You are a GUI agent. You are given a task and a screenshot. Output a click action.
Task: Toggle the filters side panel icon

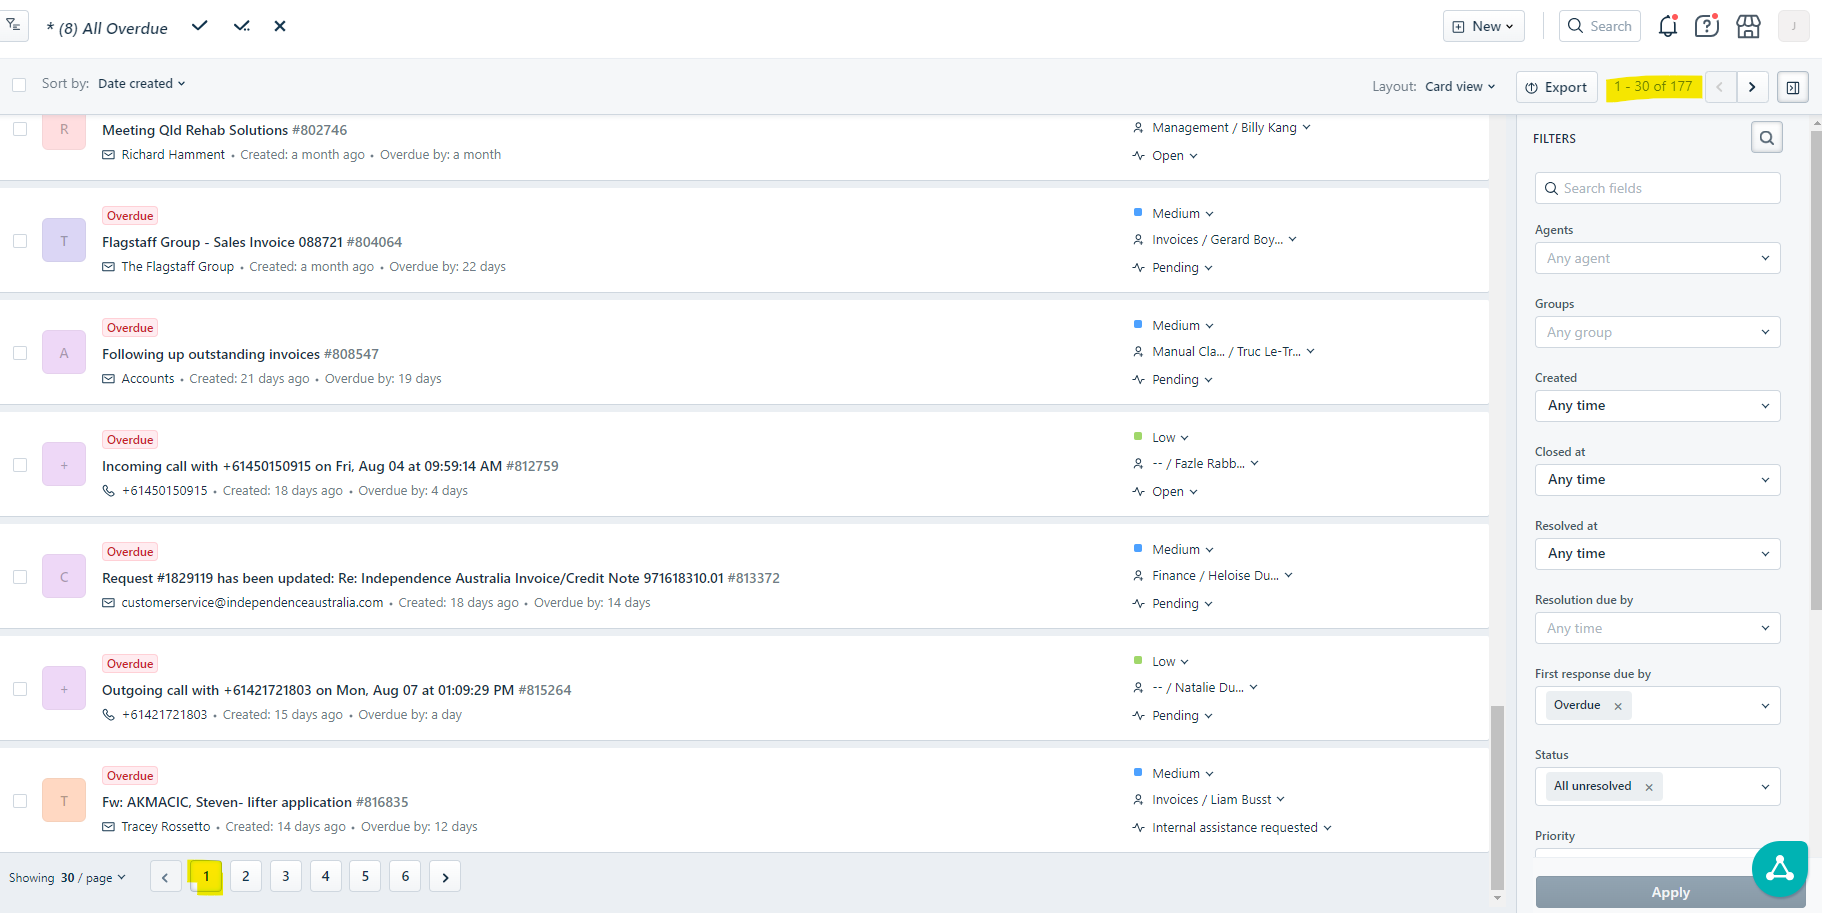(1793, 87)
